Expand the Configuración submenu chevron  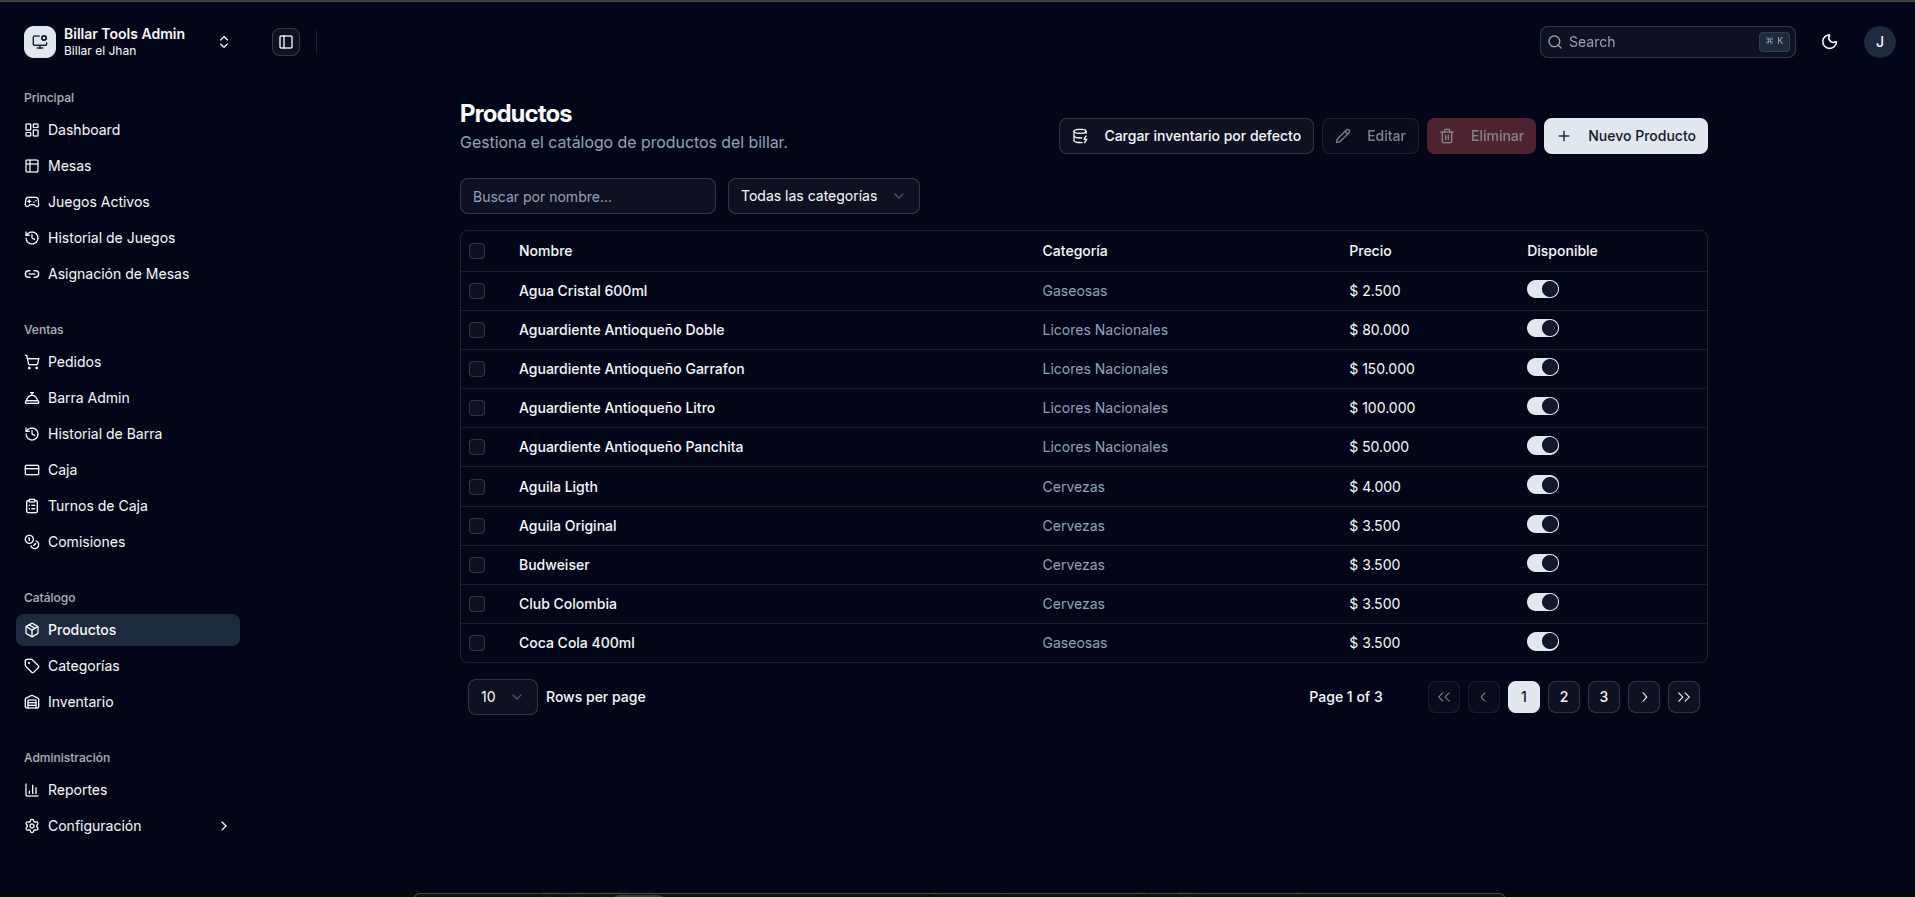point(224,826)
